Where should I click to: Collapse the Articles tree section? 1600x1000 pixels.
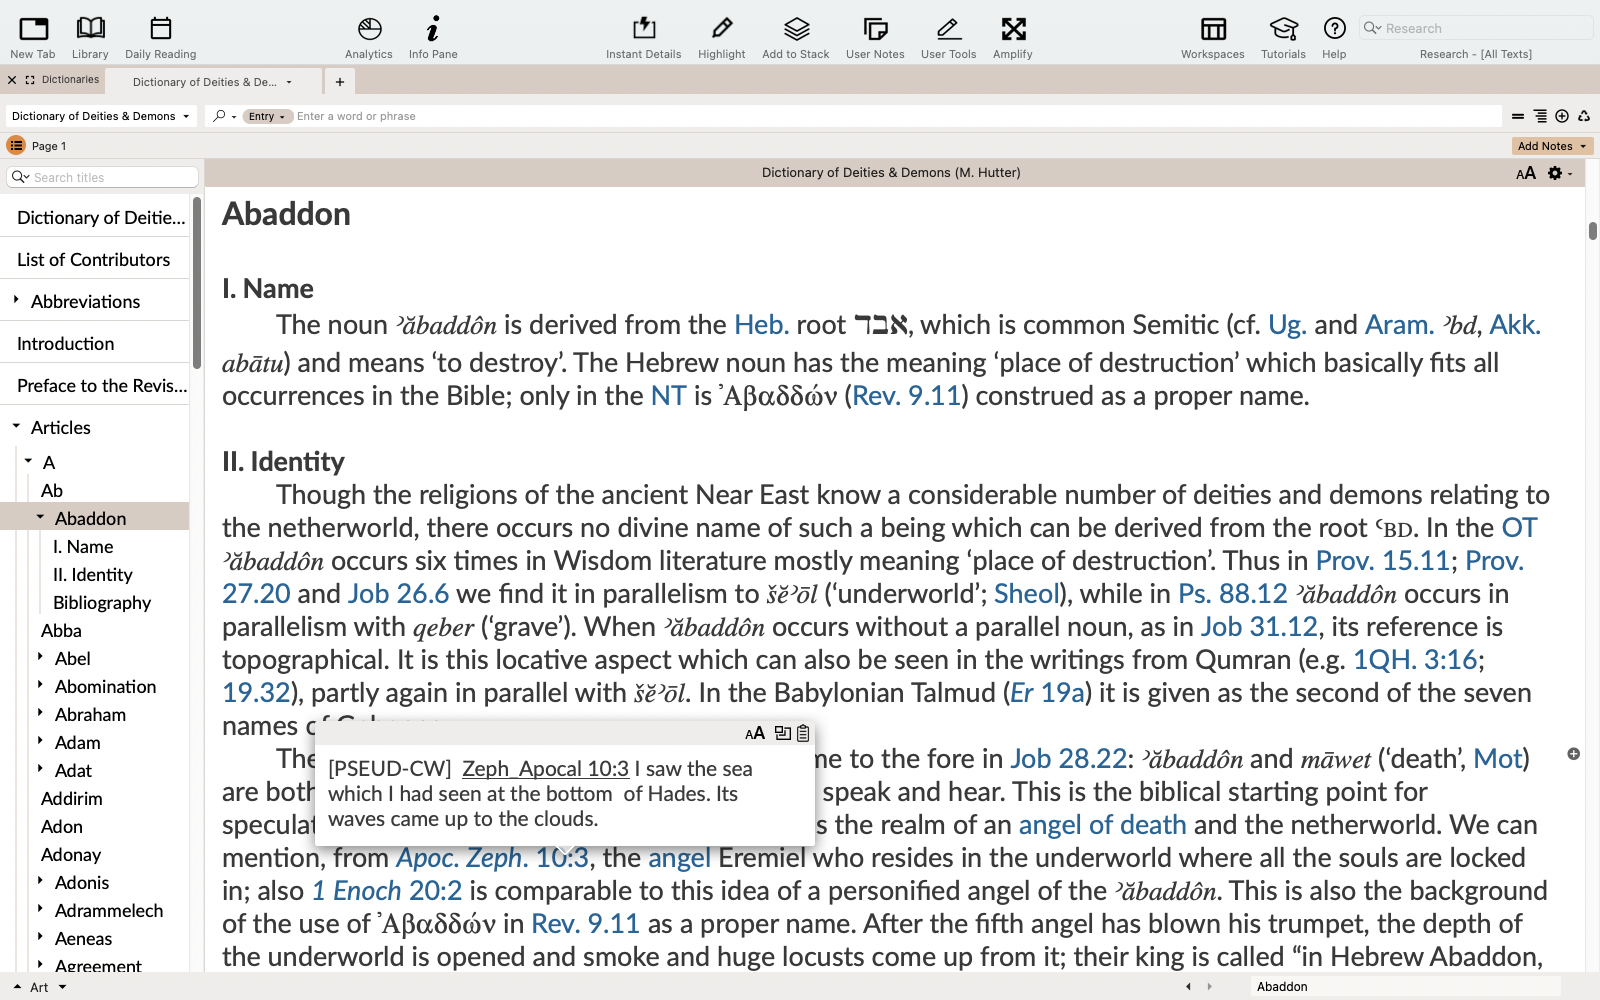17,427
